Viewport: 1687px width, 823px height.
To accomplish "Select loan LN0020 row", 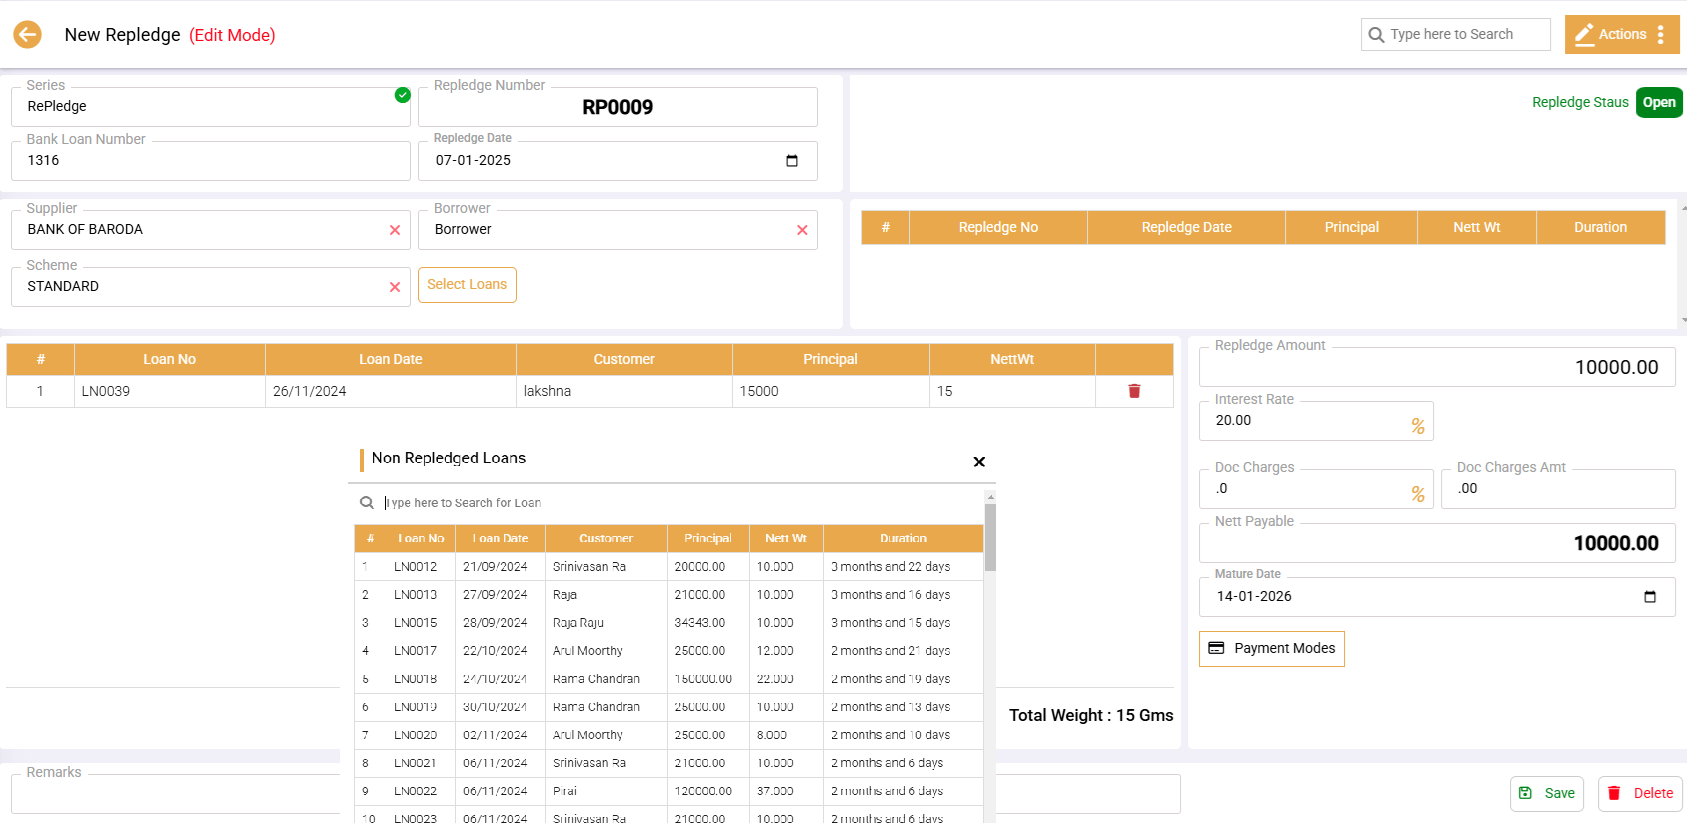I will [x=668, y=735].
